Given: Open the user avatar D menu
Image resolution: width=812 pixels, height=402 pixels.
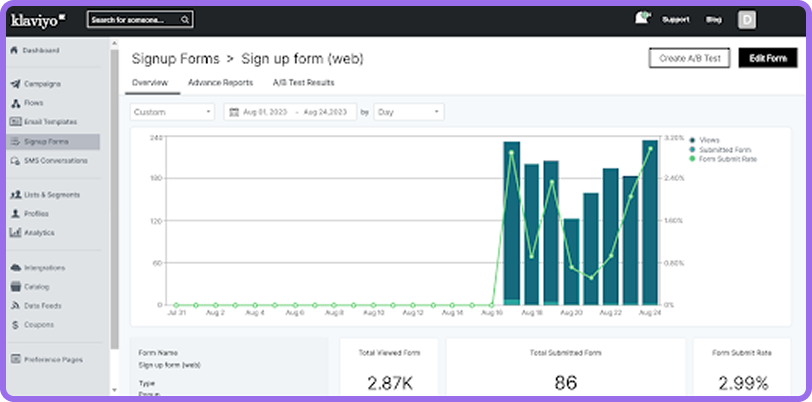Looking at the screenshot, I should coord(747,20).
